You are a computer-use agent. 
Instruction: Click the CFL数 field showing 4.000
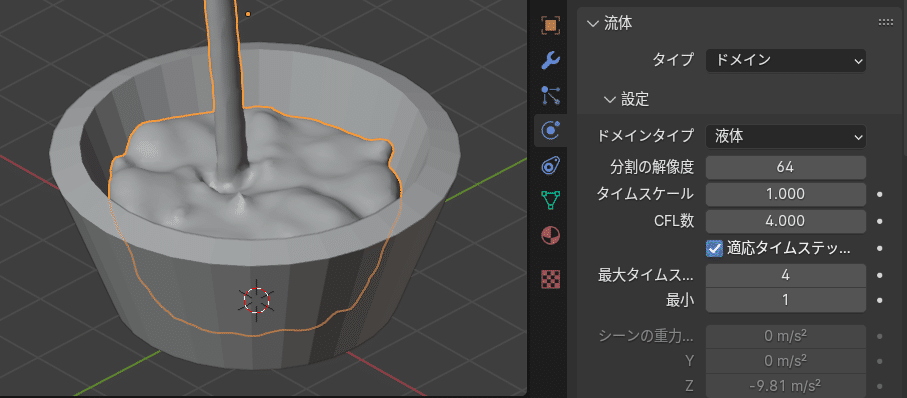(x=786, y=221)
